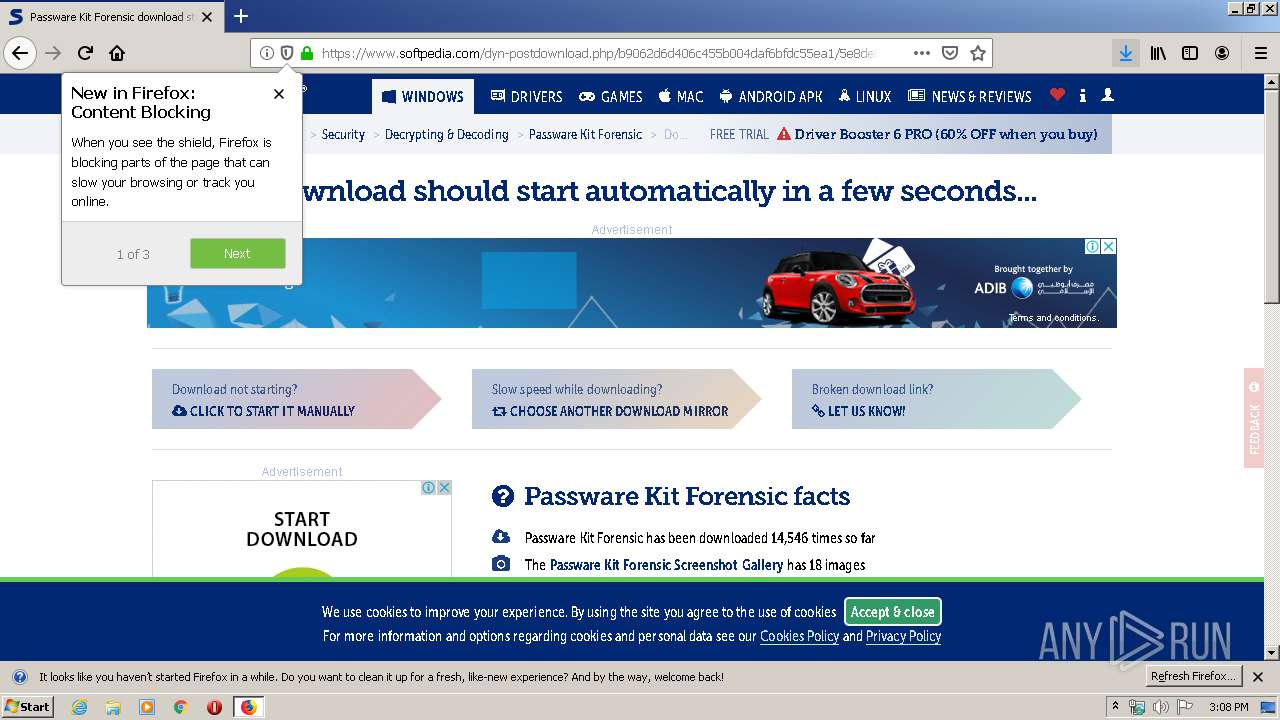Show site information icon in address bar

click(267, 53)
